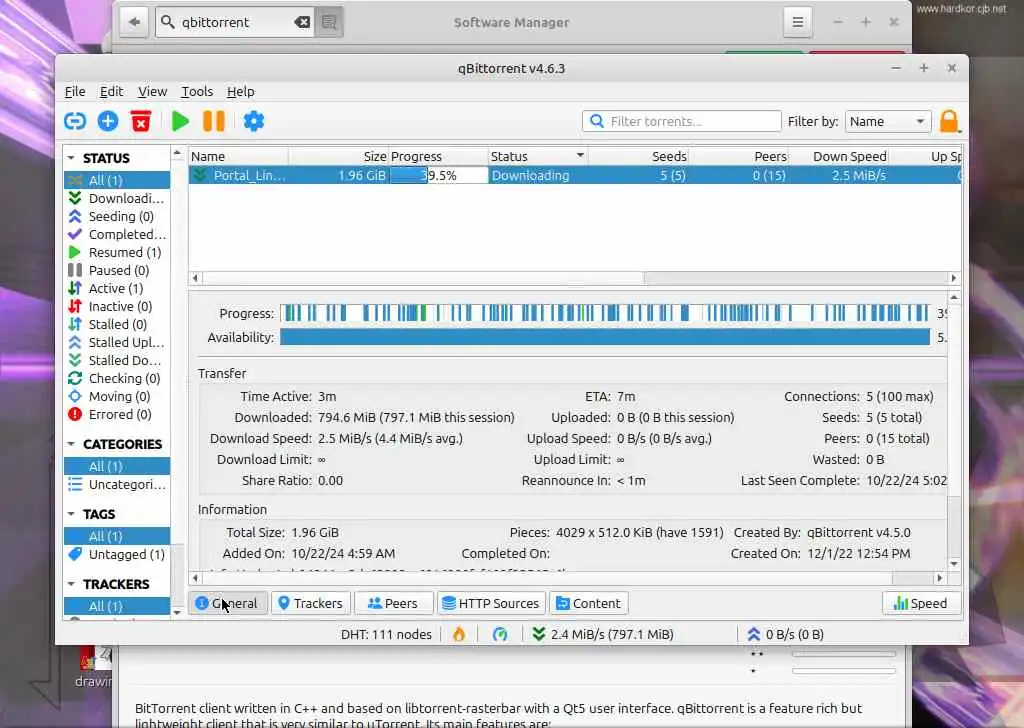Image resolution: width=1024 pixels, height=728 pixels.
Task: Select Inactive (0) status filter
Action: [x=117, y=306]
